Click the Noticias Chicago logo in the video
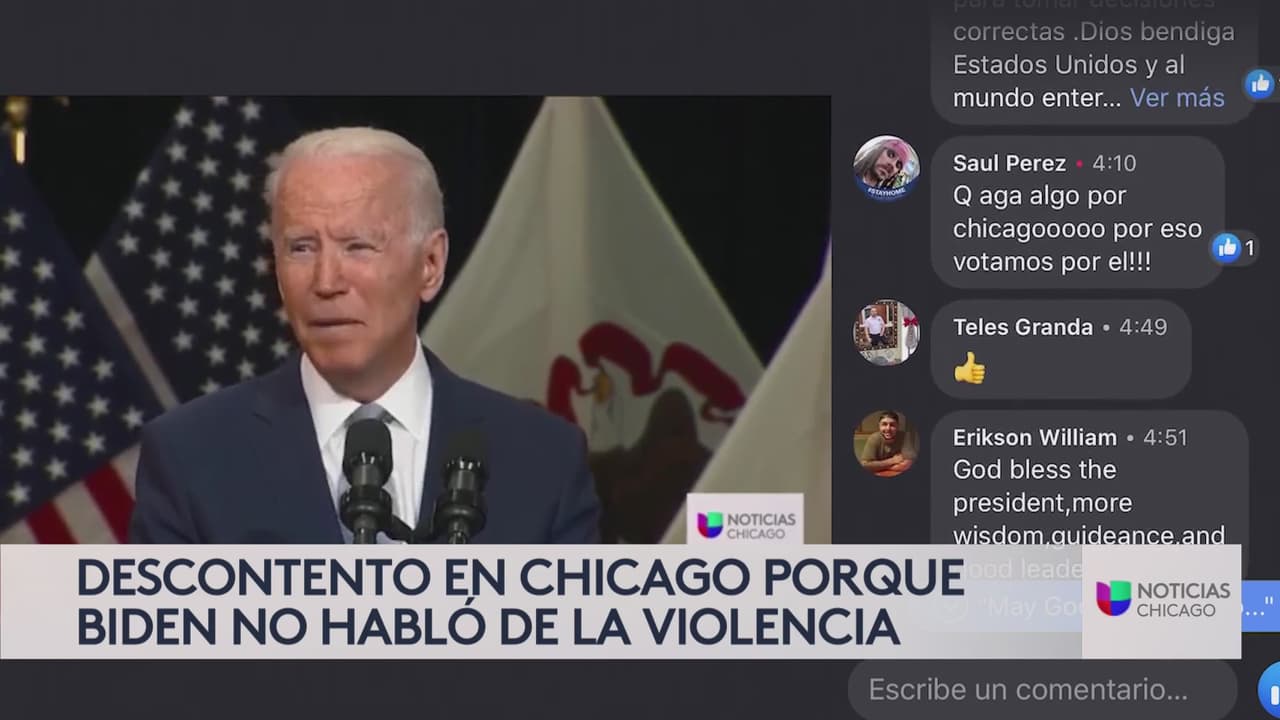This screenshot has height=720, width=1280. point(745,523)
